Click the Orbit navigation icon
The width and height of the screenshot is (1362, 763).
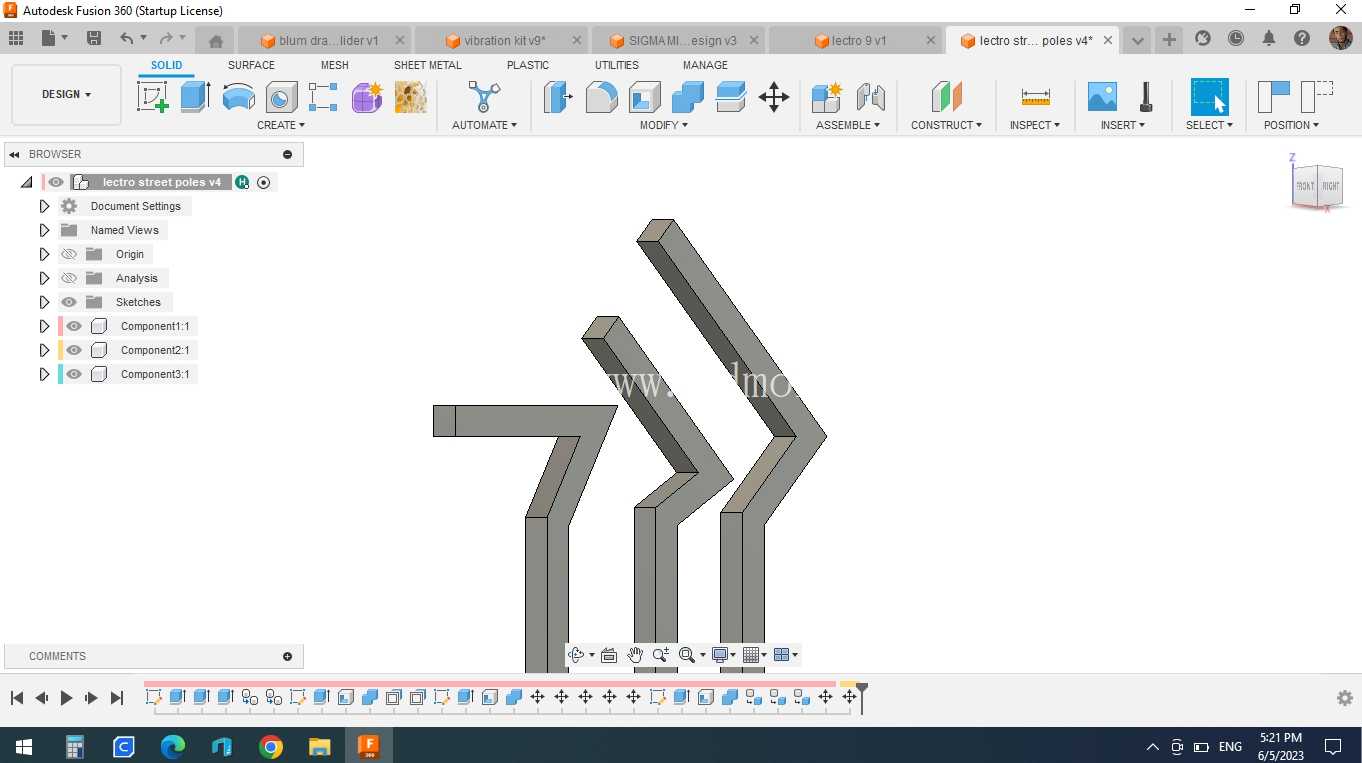[576, 655]
